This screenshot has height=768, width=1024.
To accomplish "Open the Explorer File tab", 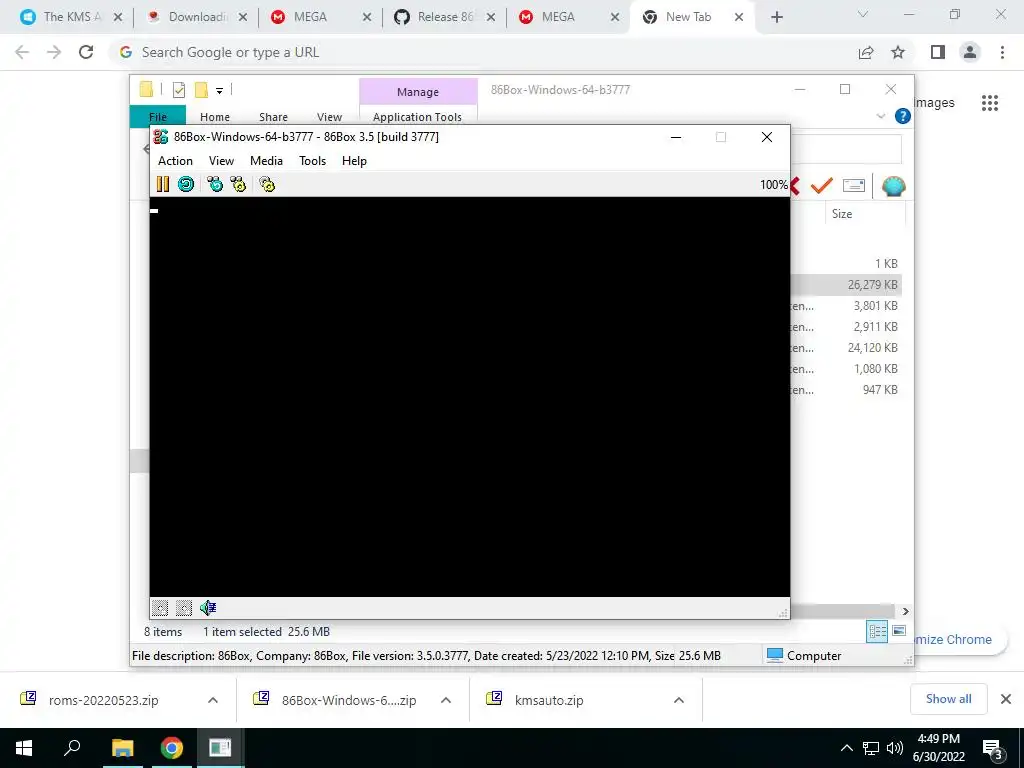I will click(x=158, y=116).
